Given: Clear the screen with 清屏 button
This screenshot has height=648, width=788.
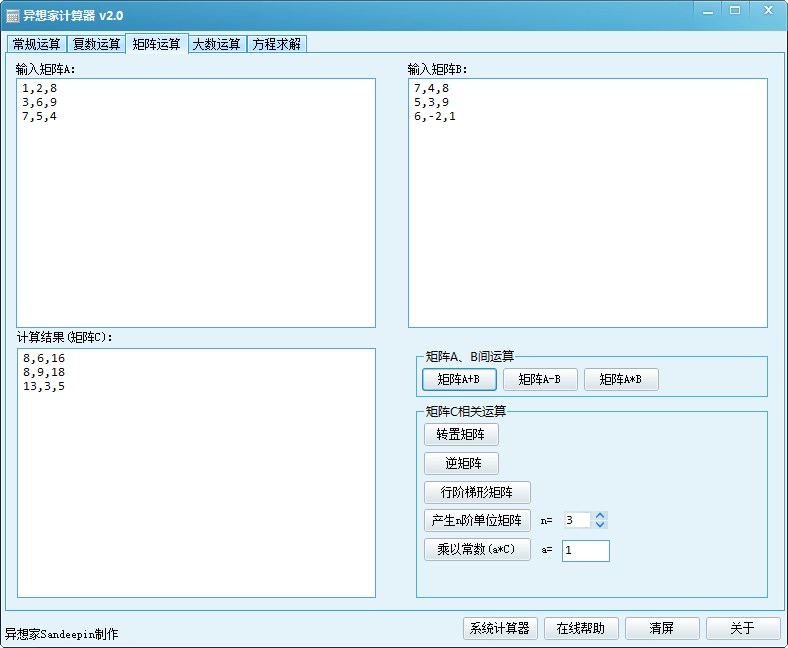Looking at the screenshot, I should coord(661,628).
